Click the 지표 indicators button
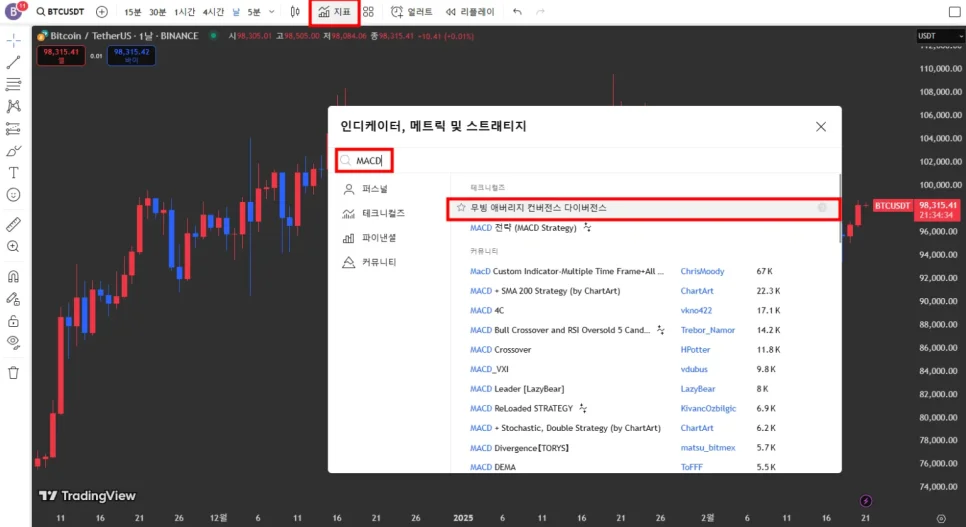966x527 pixels. click(x=335, y=12)
